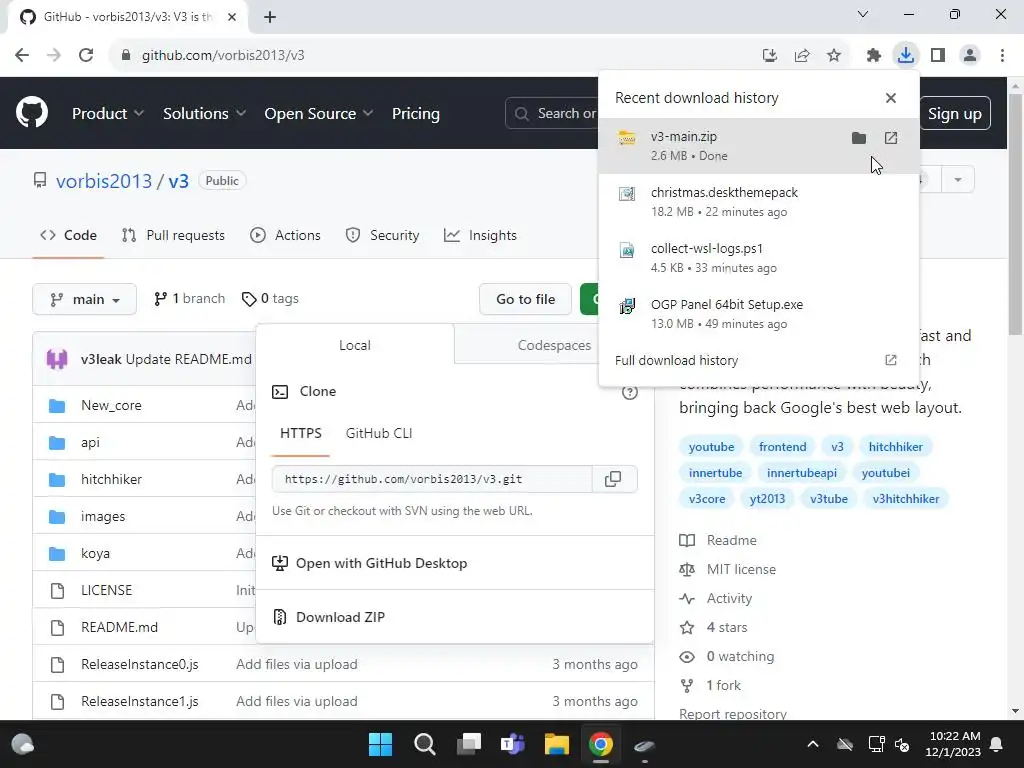Open v3-main.zip with the open icon
Viewport: 1024px width, 768px height.
pos(891,138)
